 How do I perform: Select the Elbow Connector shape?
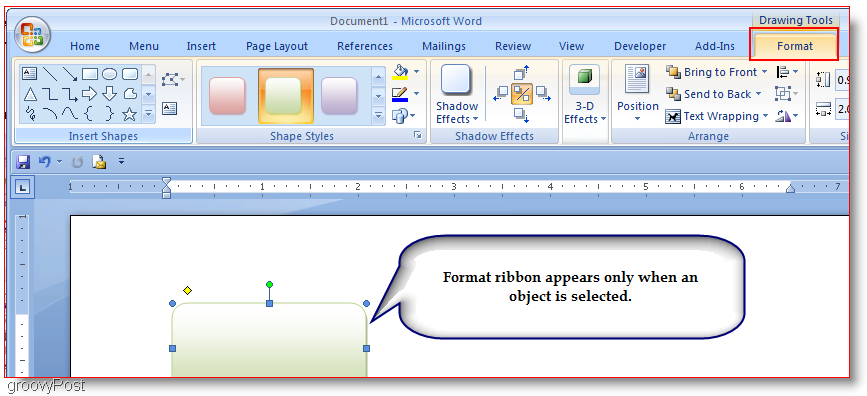coord(50,94)
